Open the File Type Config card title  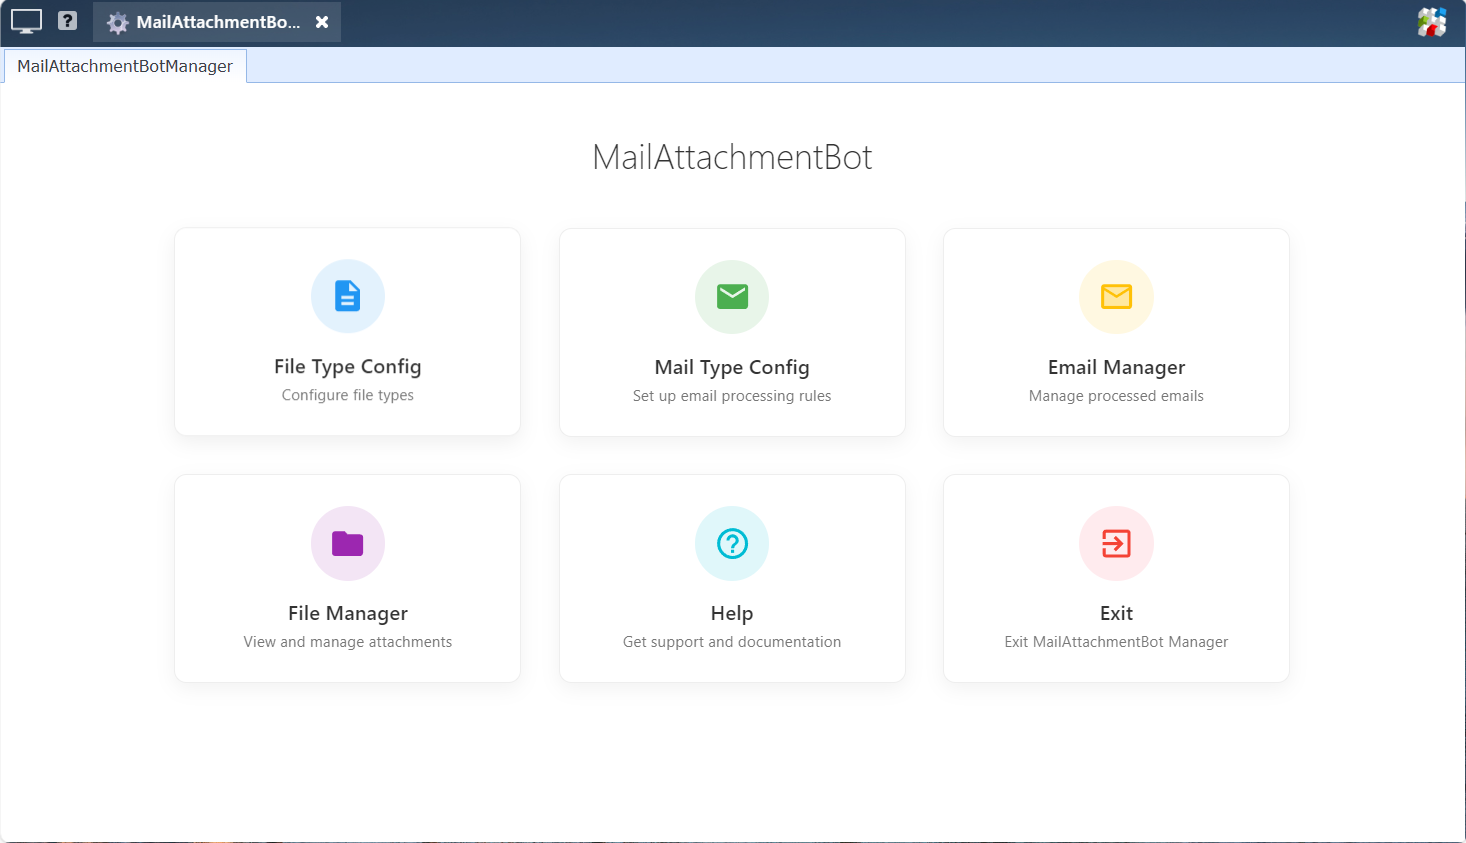pyautogui.click(x=347, y=367)
